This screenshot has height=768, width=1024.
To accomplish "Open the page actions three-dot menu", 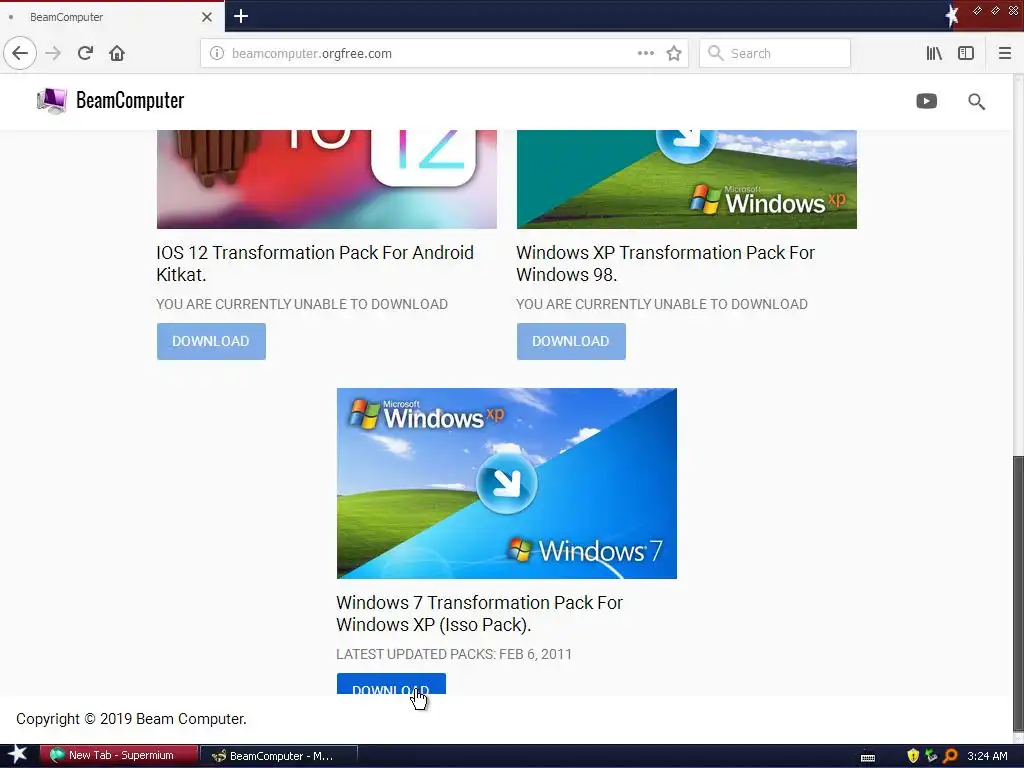I will [x=646, y=53].
